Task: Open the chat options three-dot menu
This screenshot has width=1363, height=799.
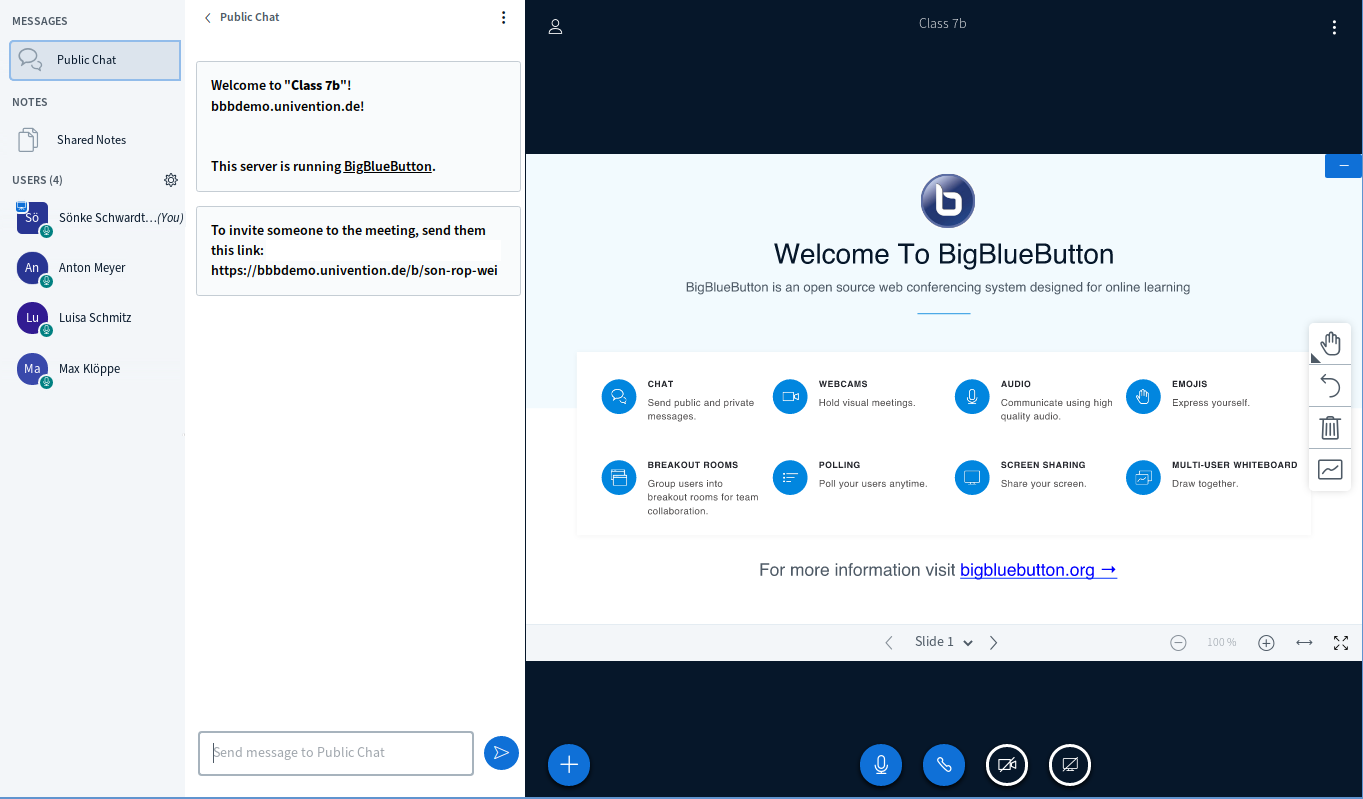Action: [x=503, y=17]
